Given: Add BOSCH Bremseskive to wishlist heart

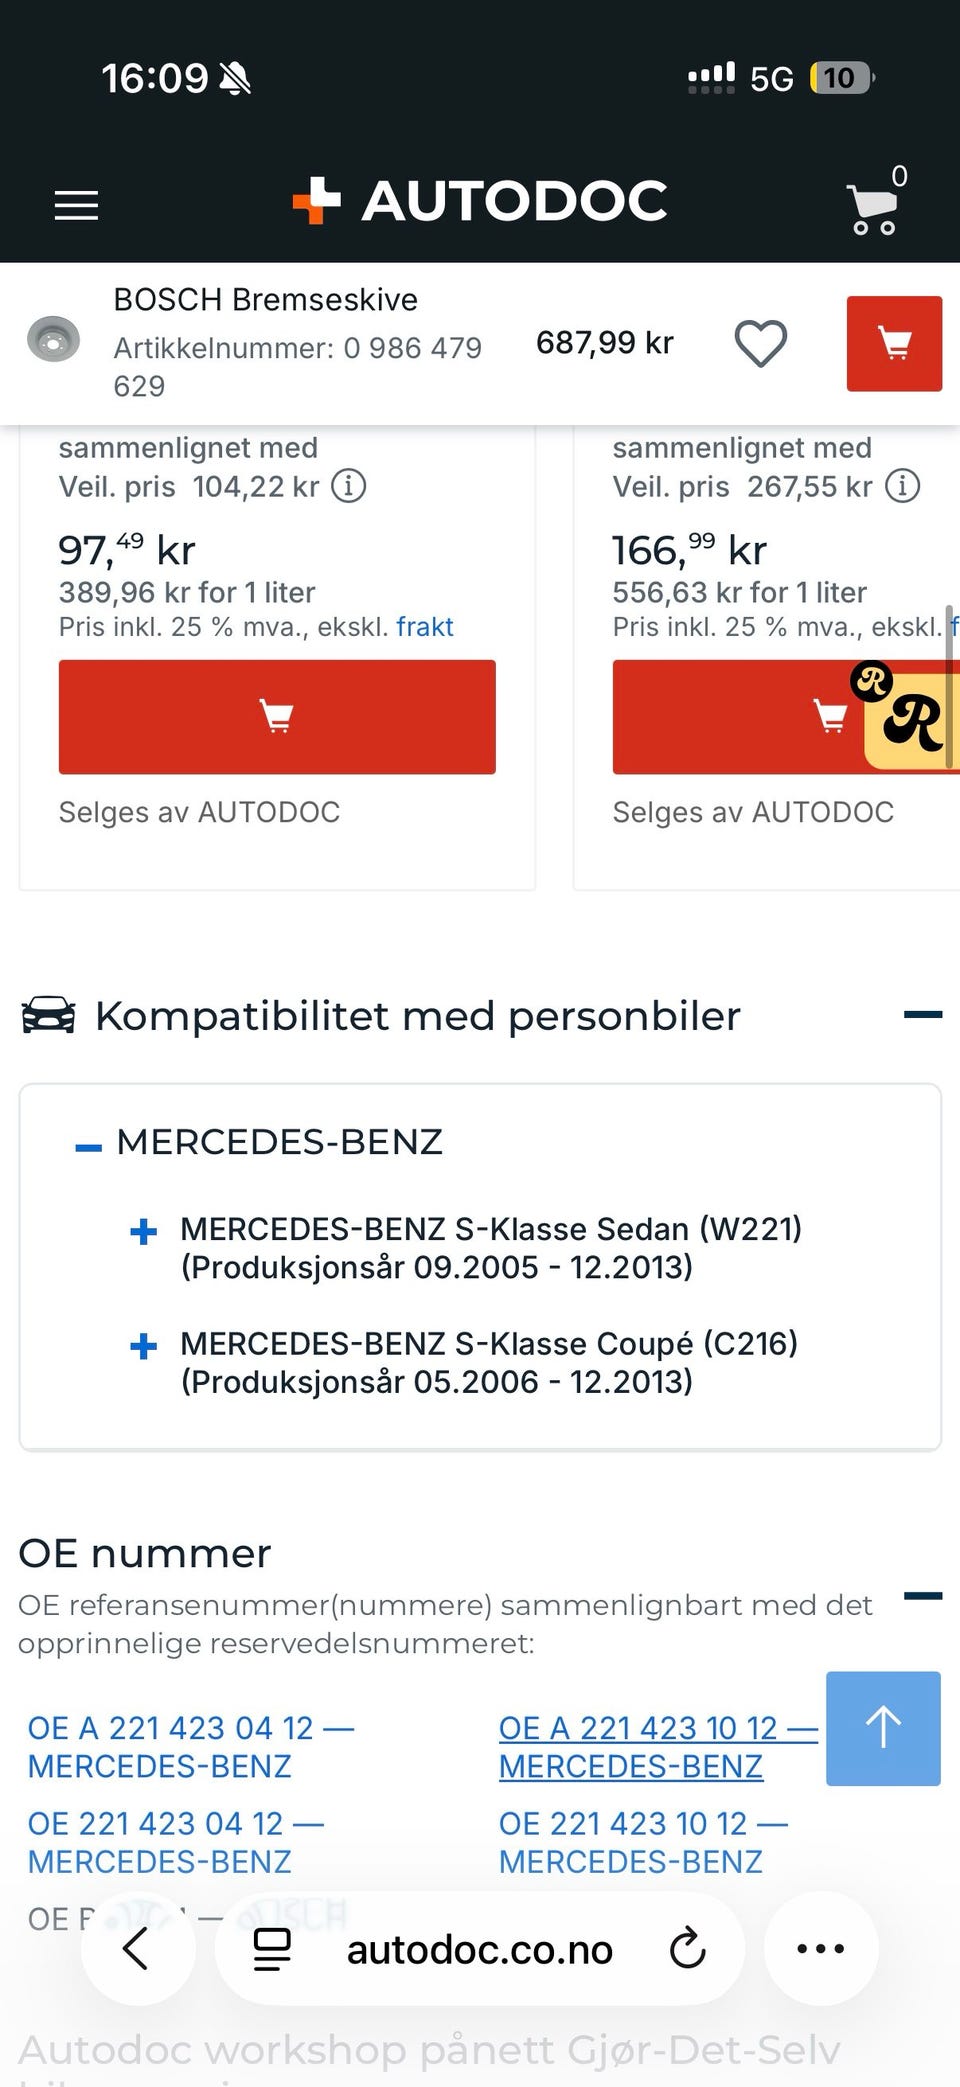Looking at the screenshot, I should 761,343.
